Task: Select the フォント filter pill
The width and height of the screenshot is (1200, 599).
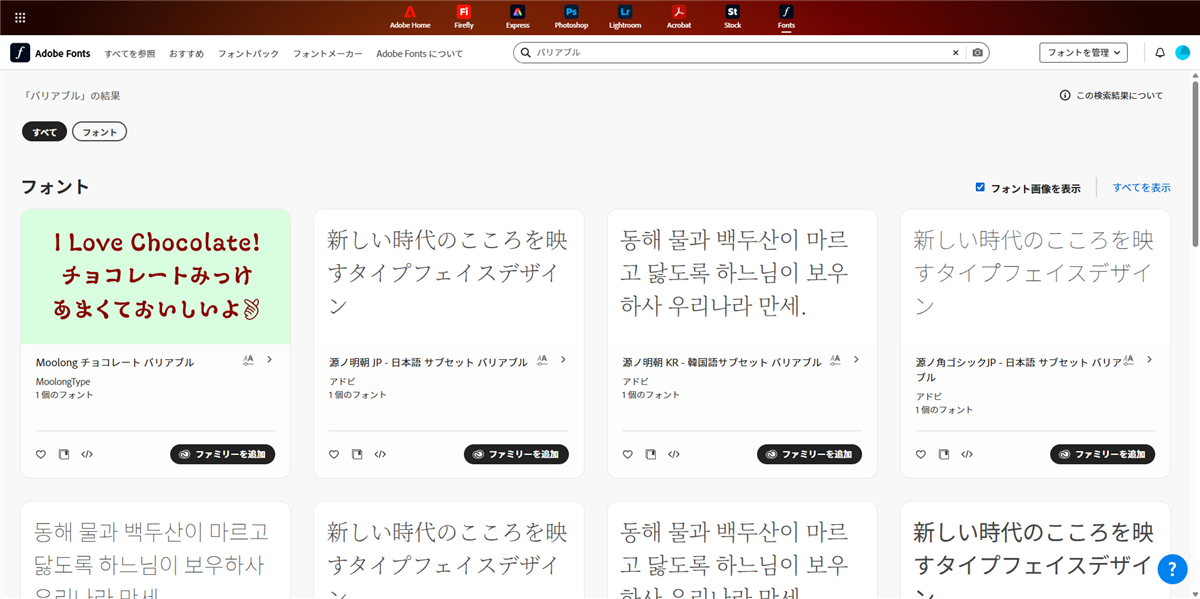Action: coord(99,132)
